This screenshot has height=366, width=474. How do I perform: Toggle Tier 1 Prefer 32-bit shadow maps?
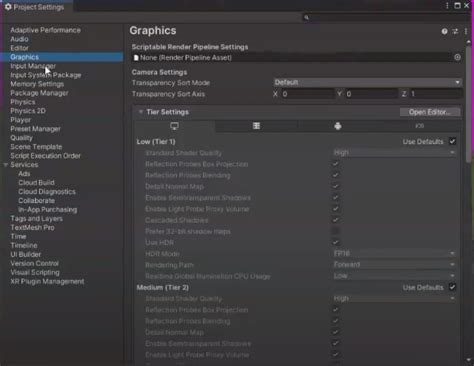click(336, 231)
